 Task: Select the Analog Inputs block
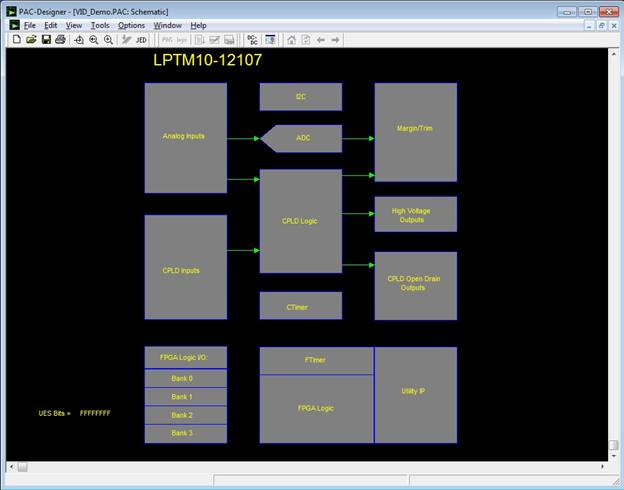(x=186, y=138)
